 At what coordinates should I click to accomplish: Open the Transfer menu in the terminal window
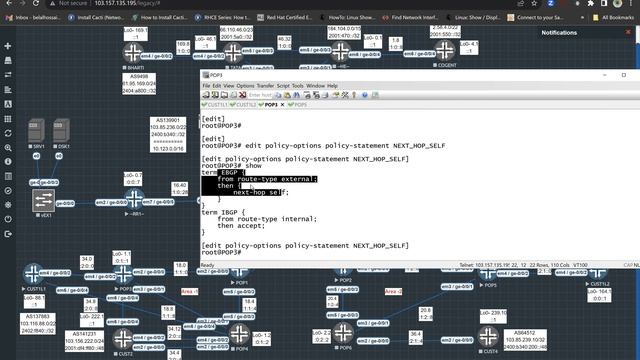click(265, 86)
